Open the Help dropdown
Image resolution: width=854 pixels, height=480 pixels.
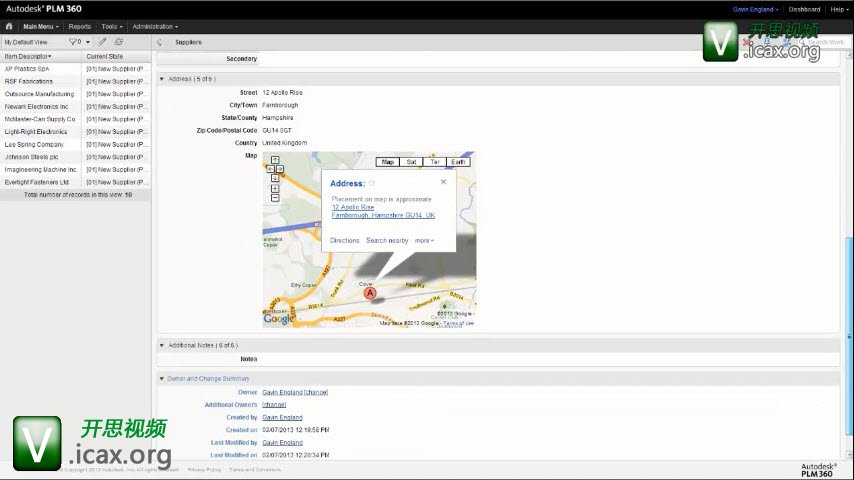coord(839,9)
